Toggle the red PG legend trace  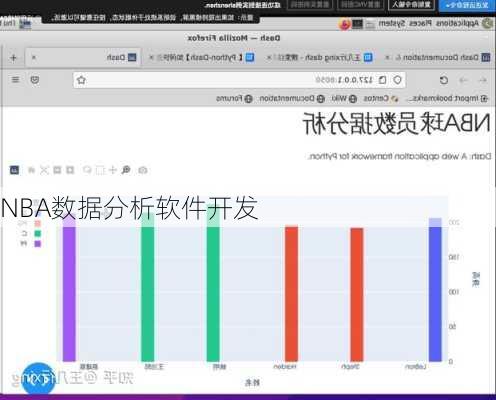pos(31,223)
